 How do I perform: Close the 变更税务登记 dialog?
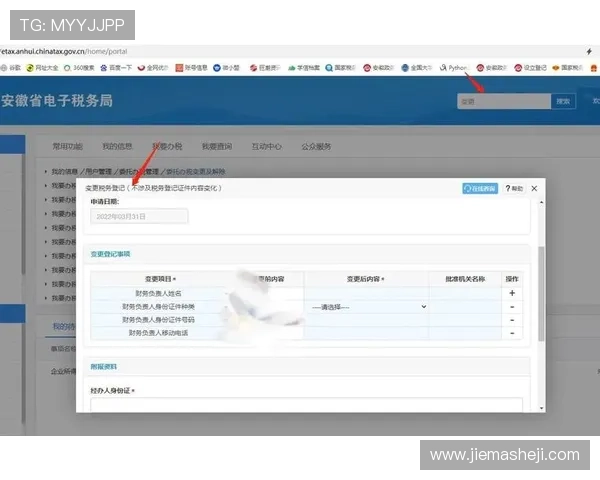point(534,188)
